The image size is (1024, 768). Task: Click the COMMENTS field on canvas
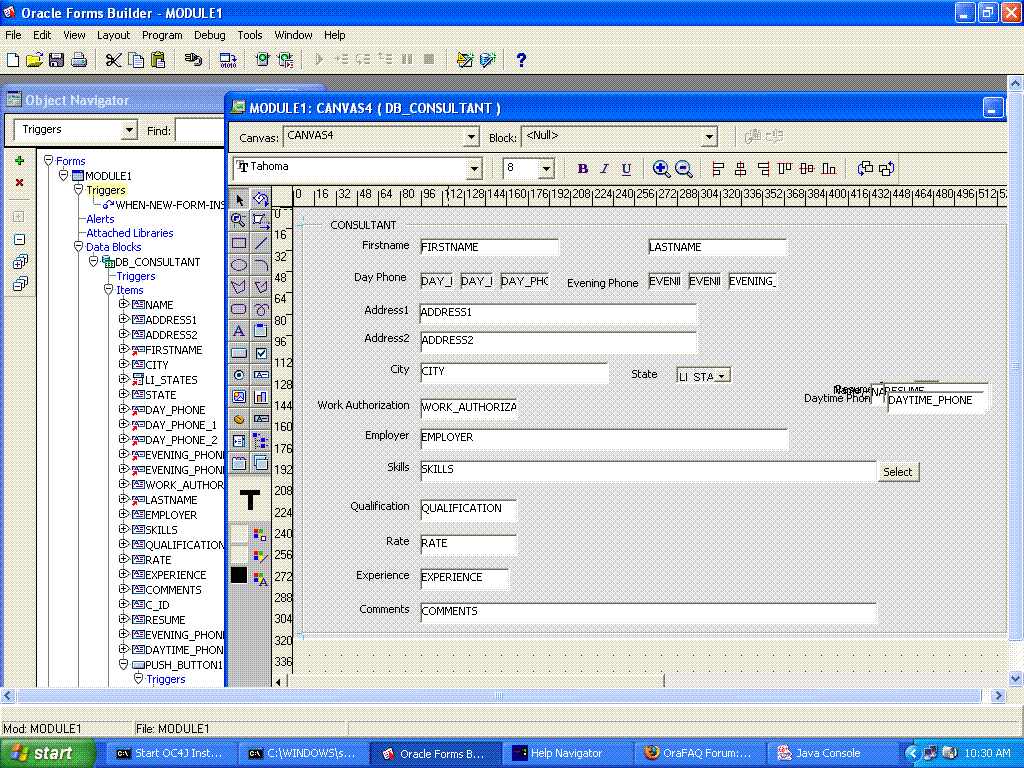tap(648, 612)
